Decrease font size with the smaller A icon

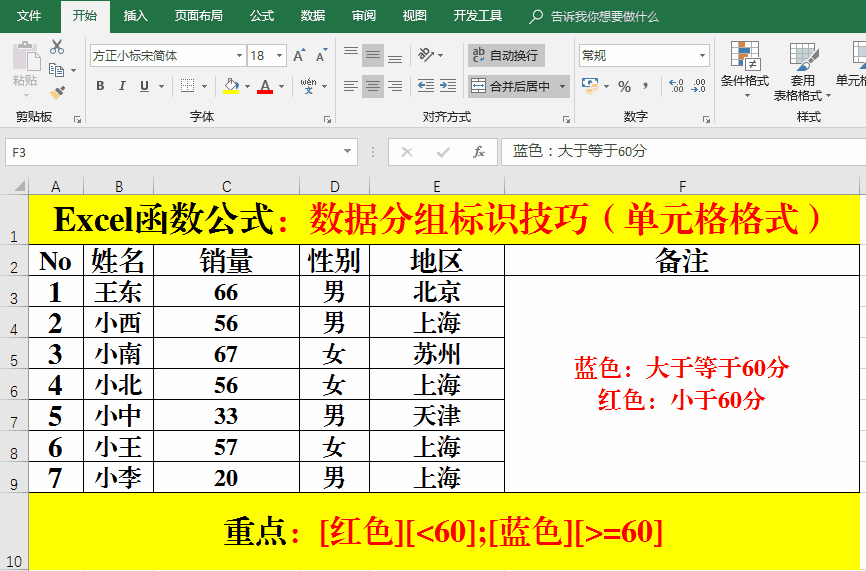[321, 56]
